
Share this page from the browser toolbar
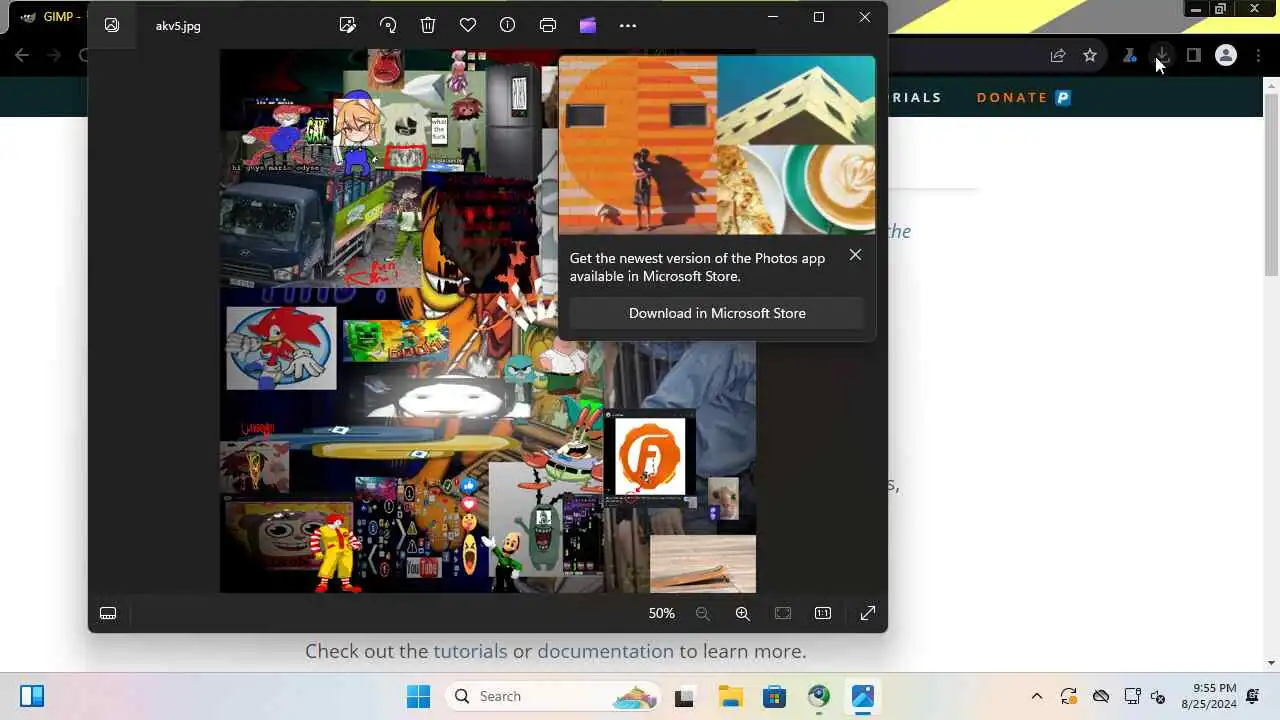[x=1058, y=56]
